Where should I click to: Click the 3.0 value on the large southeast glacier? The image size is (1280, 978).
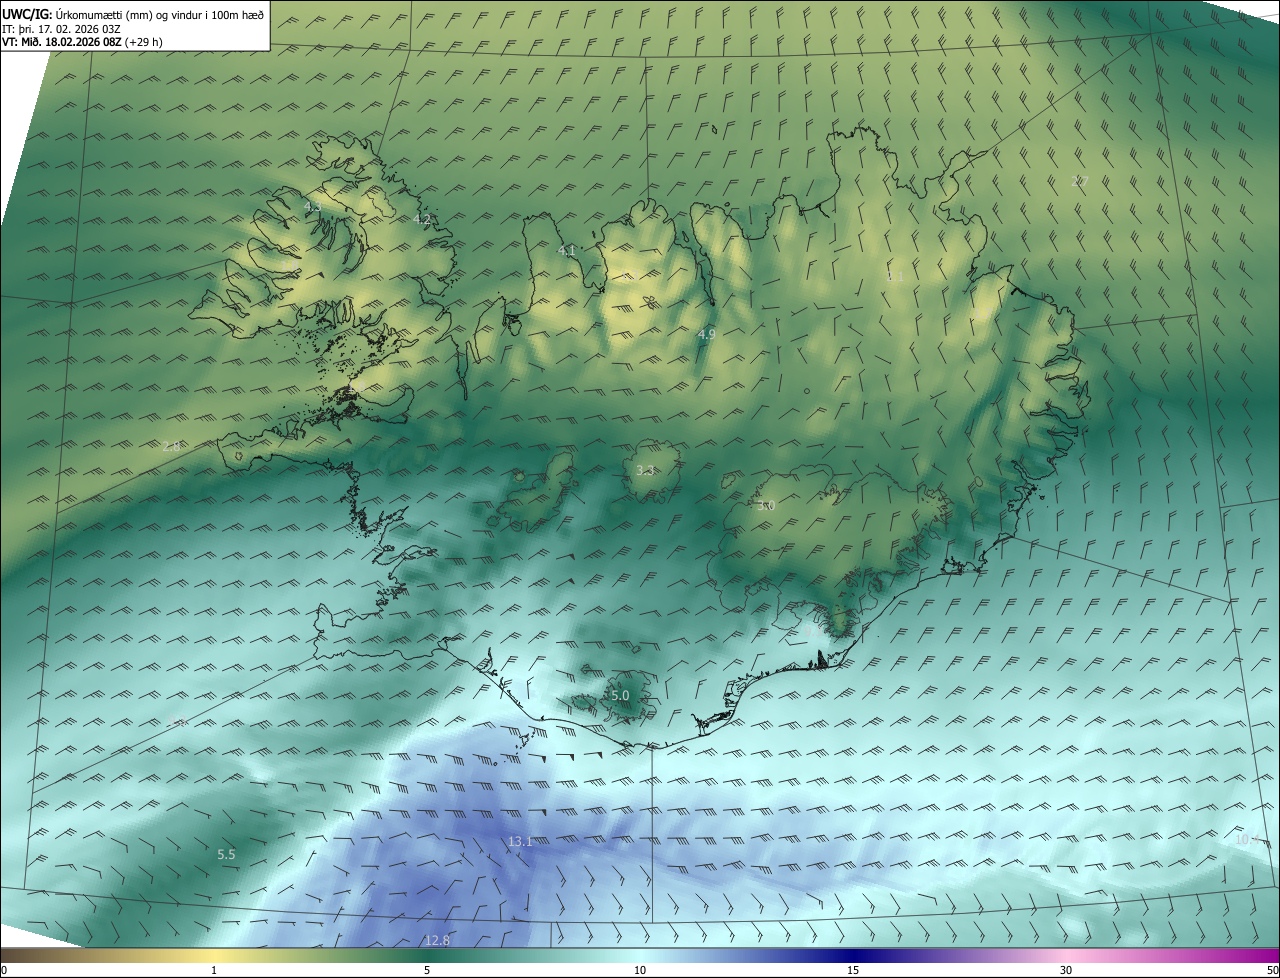tap(766, 506)
